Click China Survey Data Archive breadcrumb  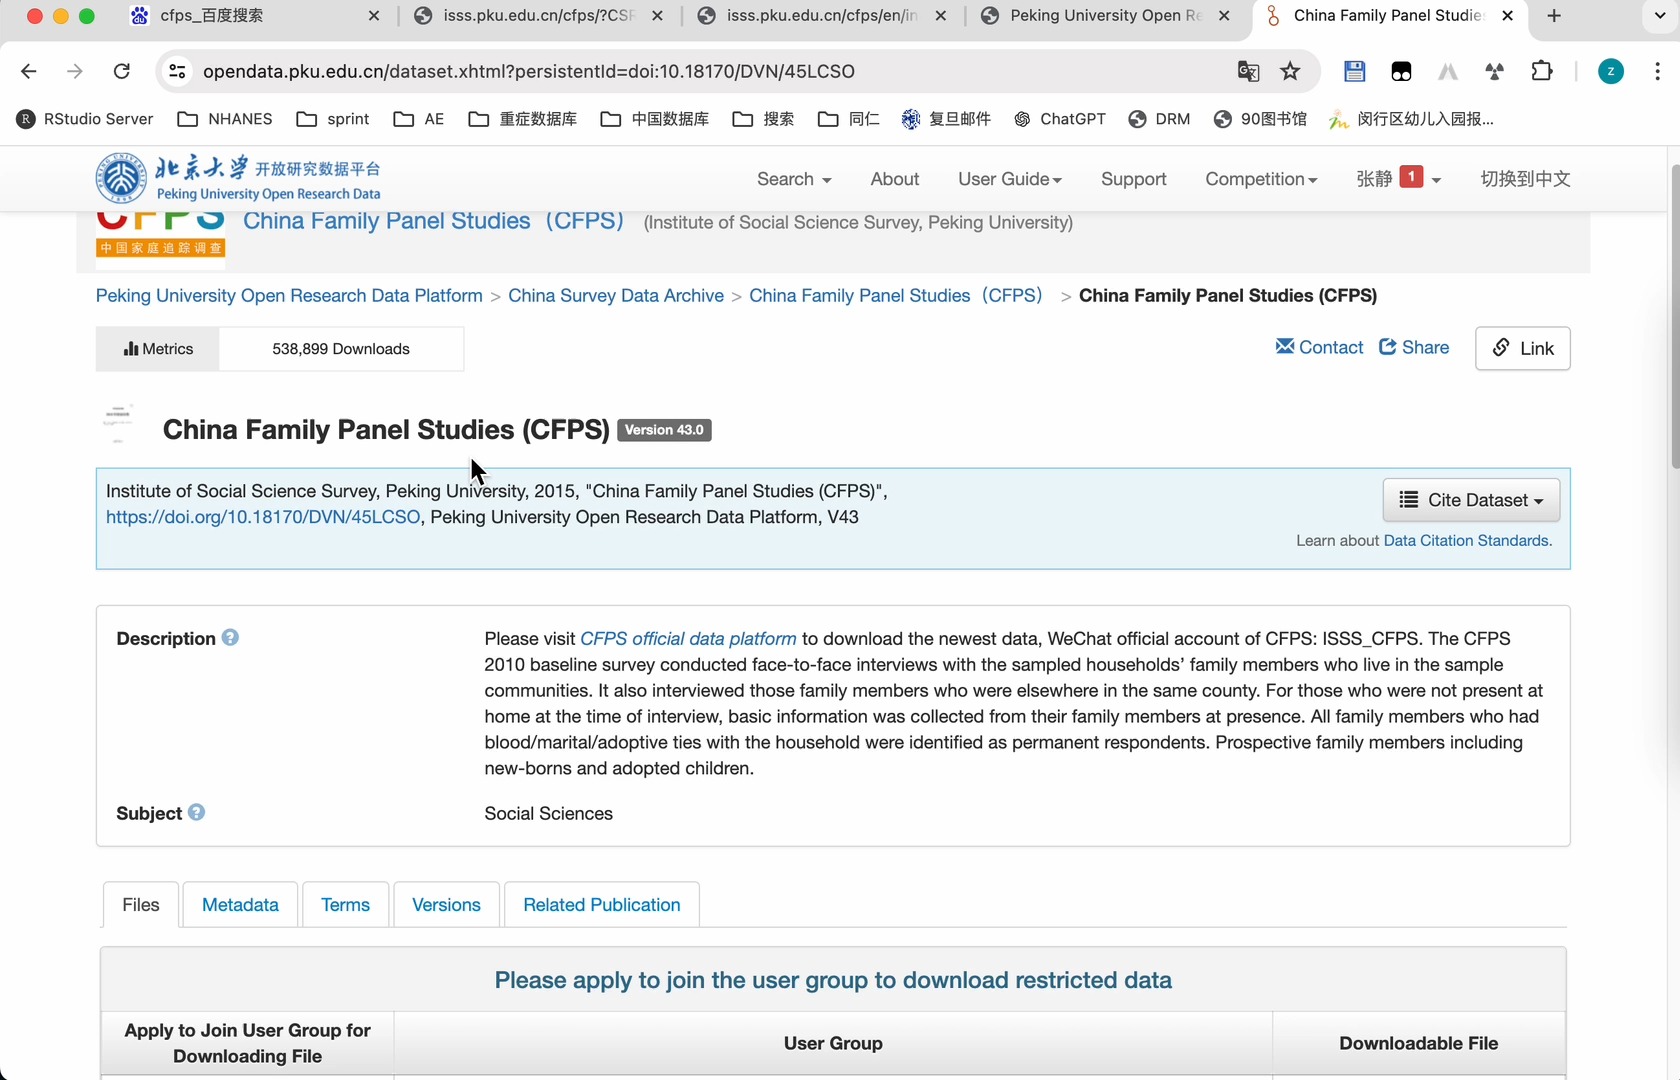tap(616, 296)
